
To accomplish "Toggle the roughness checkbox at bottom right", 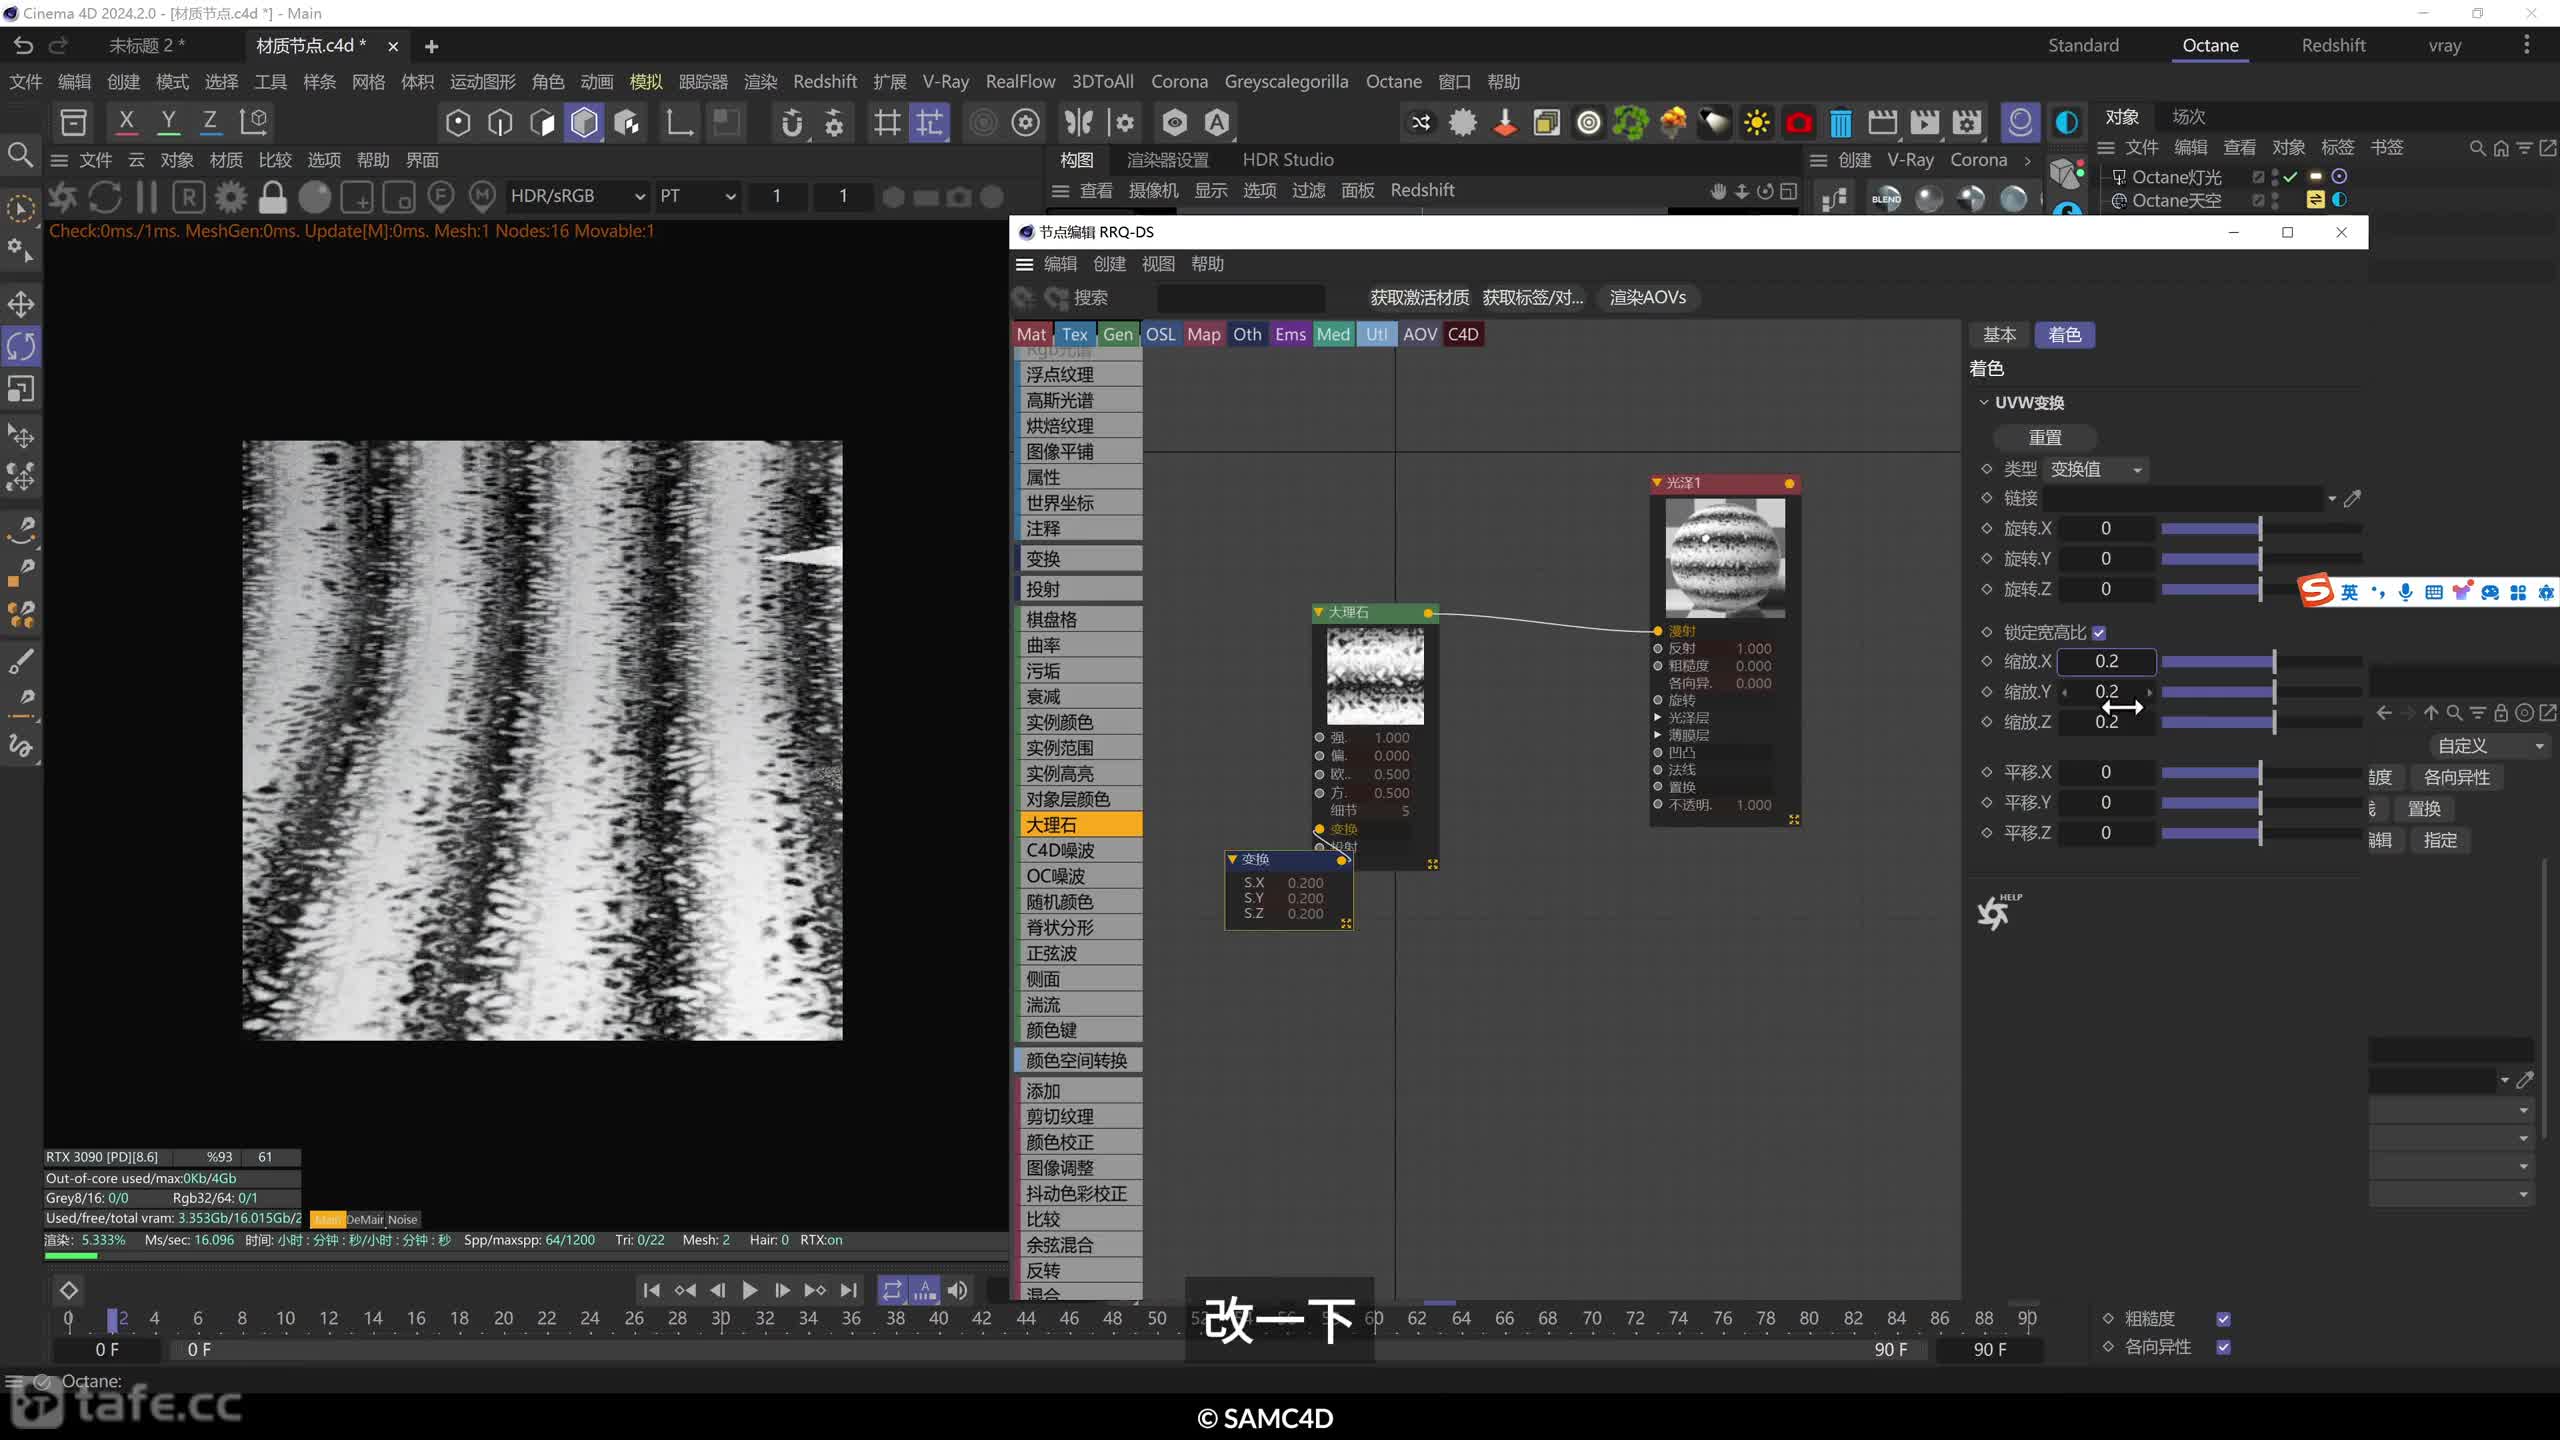I will pos(2223,1319).
